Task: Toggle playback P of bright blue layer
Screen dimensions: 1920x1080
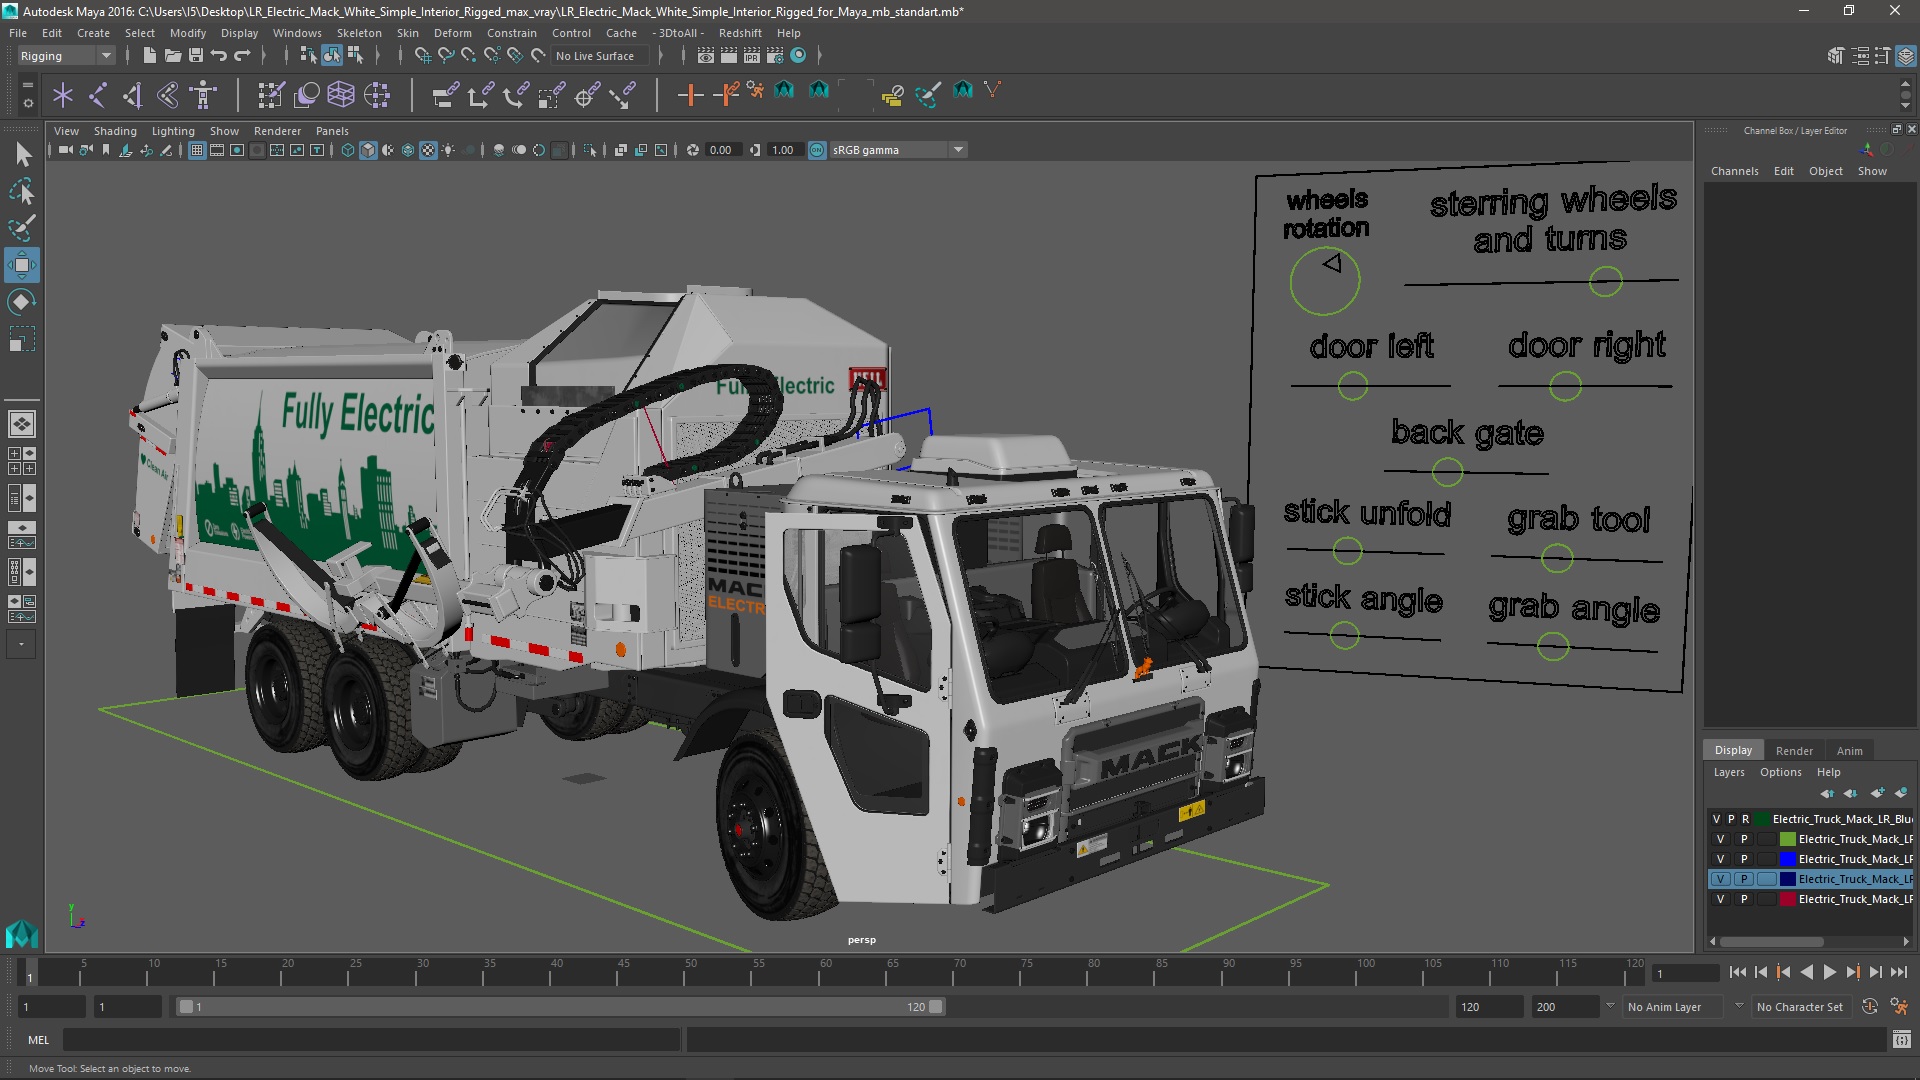Action: 1744,859
